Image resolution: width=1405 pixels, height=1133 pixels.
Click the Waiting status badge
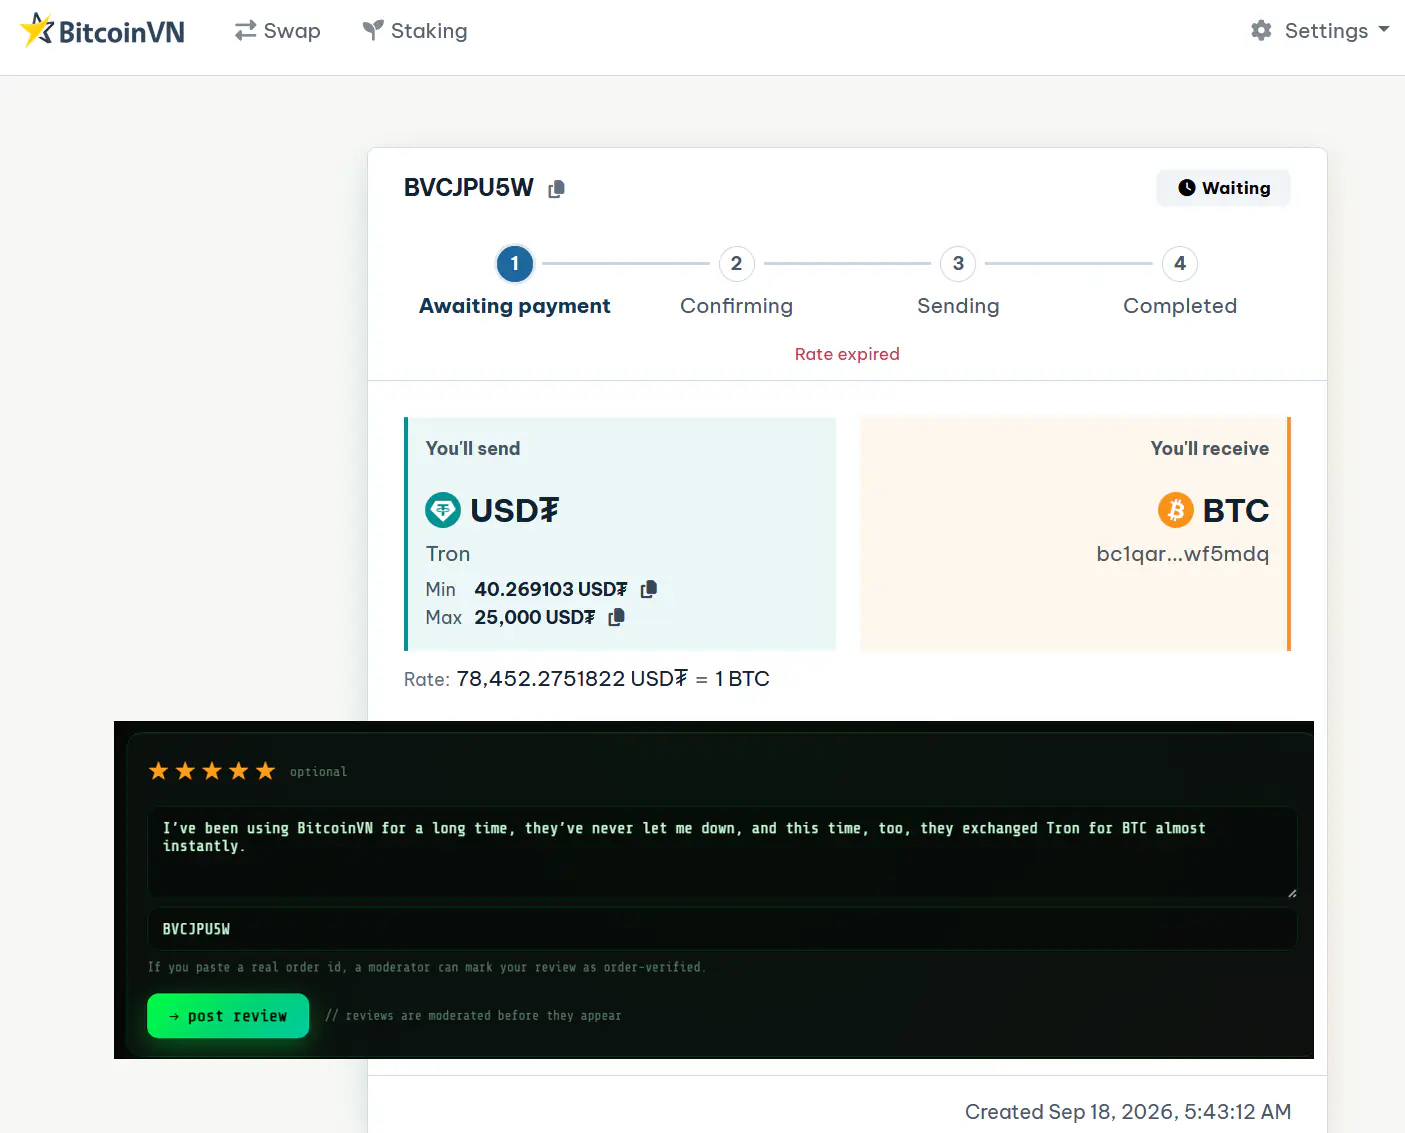[1224, 188]
